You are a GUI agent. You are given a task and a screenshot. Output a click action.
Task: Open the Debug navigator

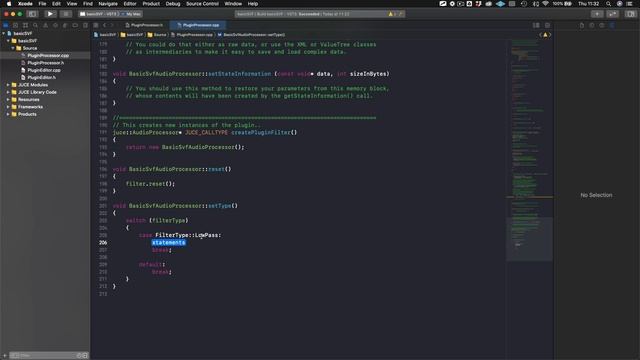(65, 25)
